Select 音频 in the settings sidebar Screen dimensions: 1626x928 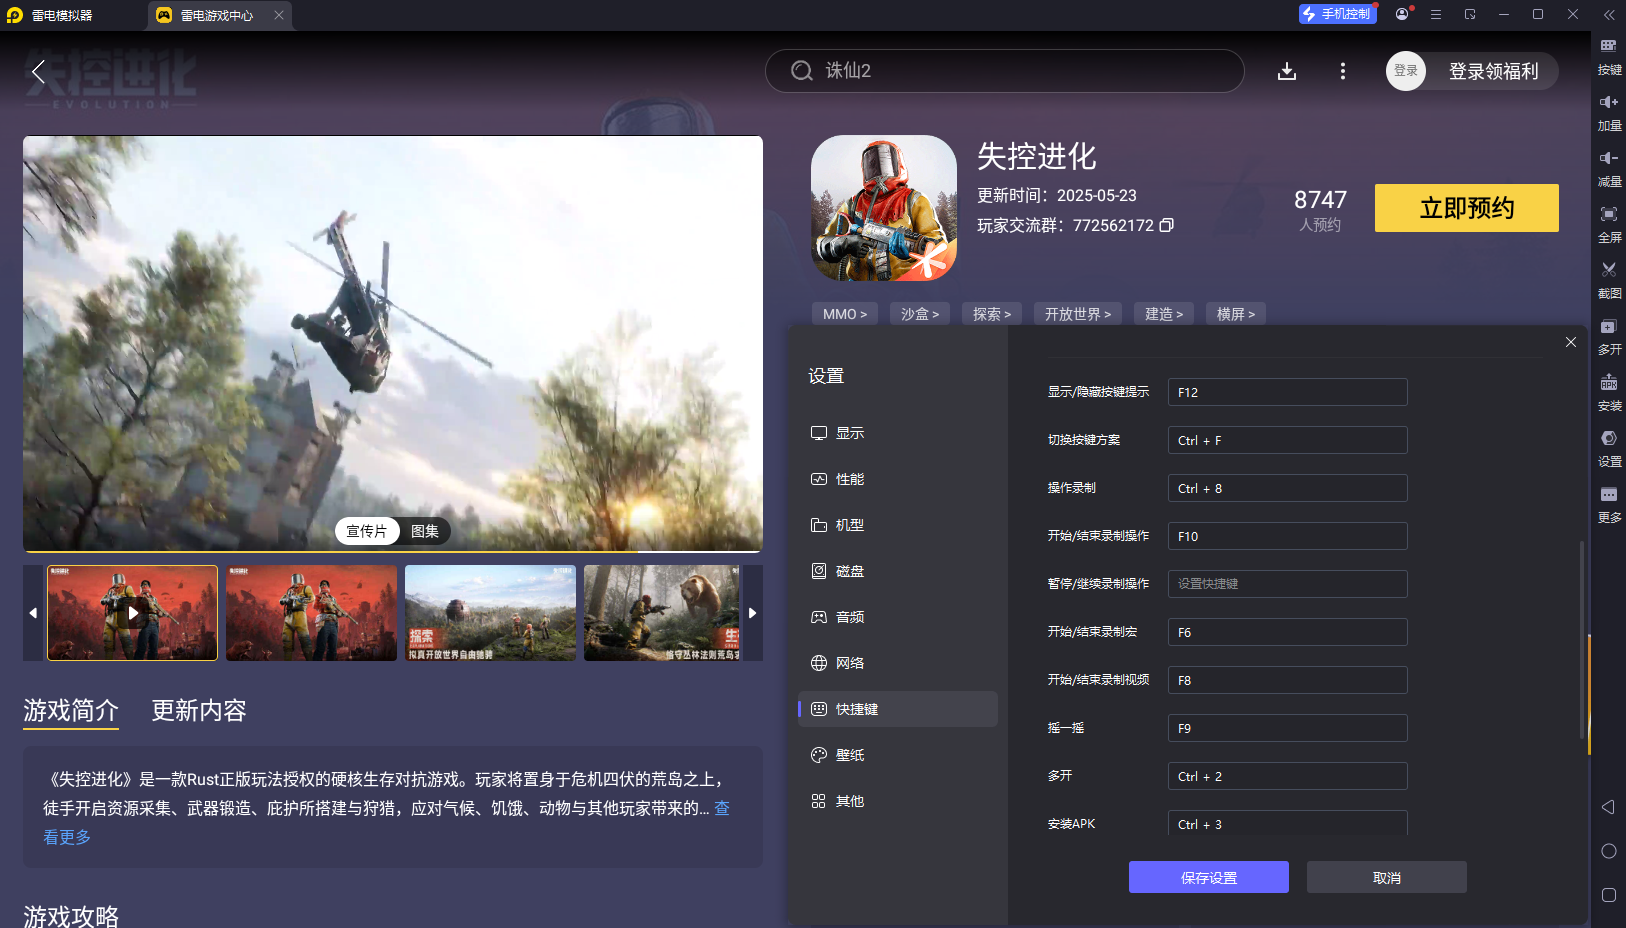851,617
